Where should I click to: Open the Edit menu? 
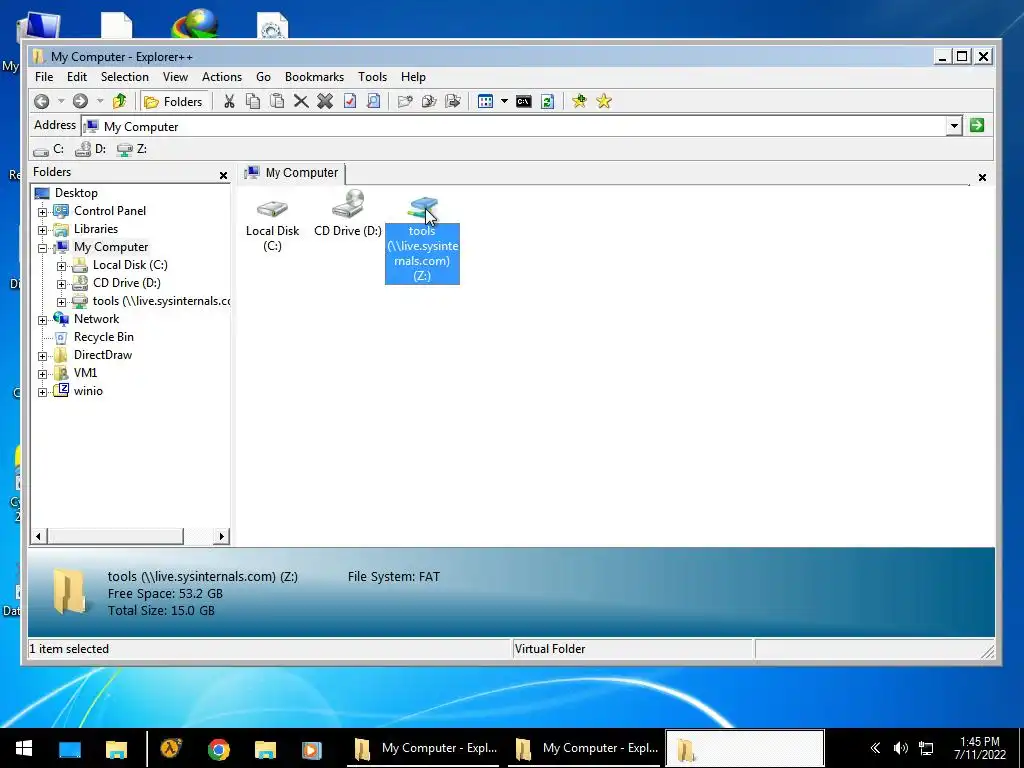click(76, 76)
